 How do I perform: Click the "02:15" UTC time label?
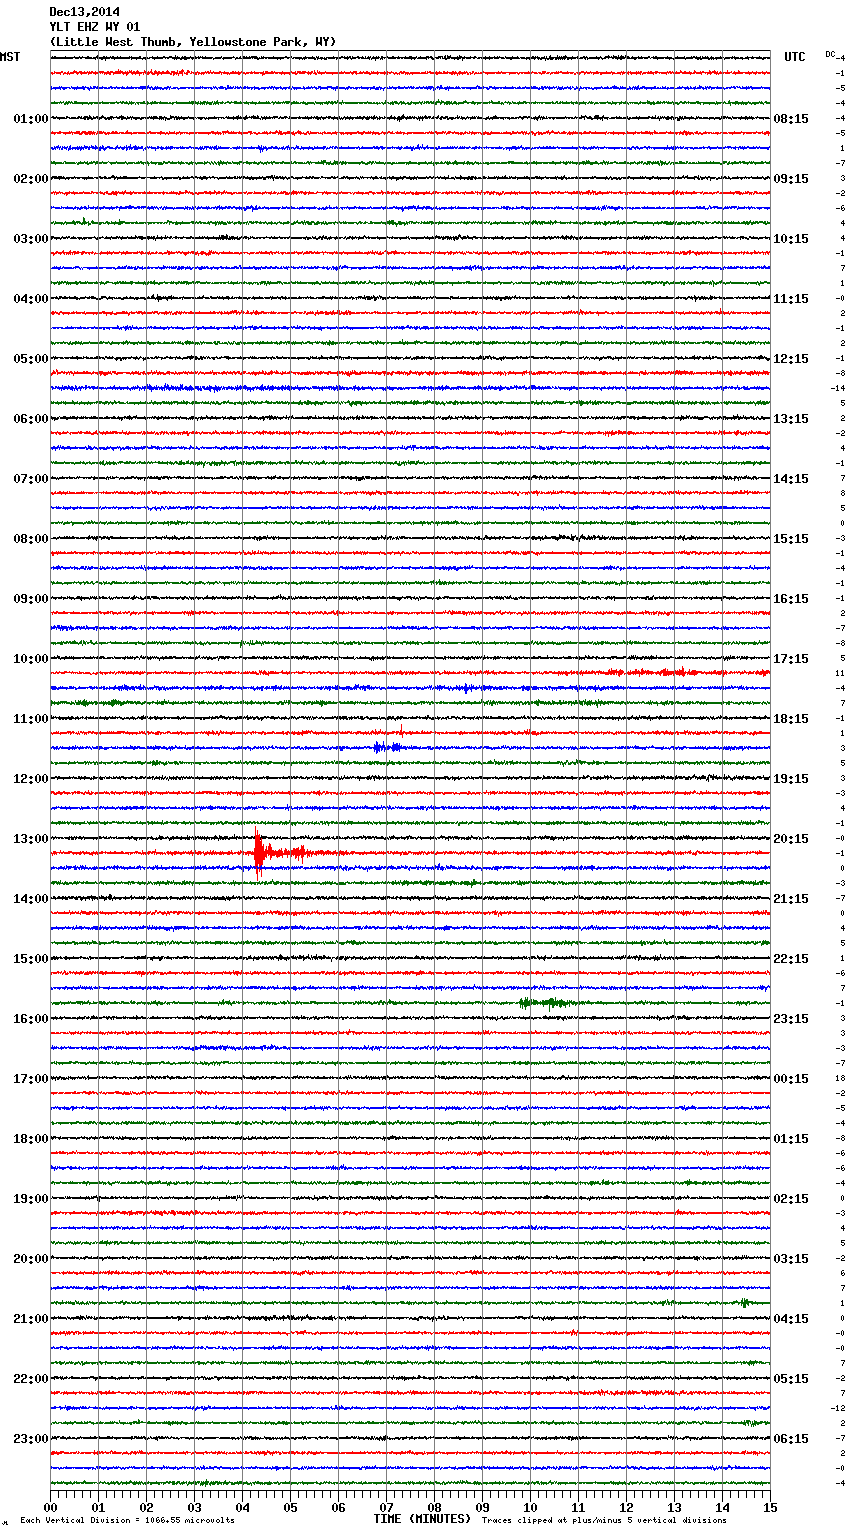[791, 1199]
